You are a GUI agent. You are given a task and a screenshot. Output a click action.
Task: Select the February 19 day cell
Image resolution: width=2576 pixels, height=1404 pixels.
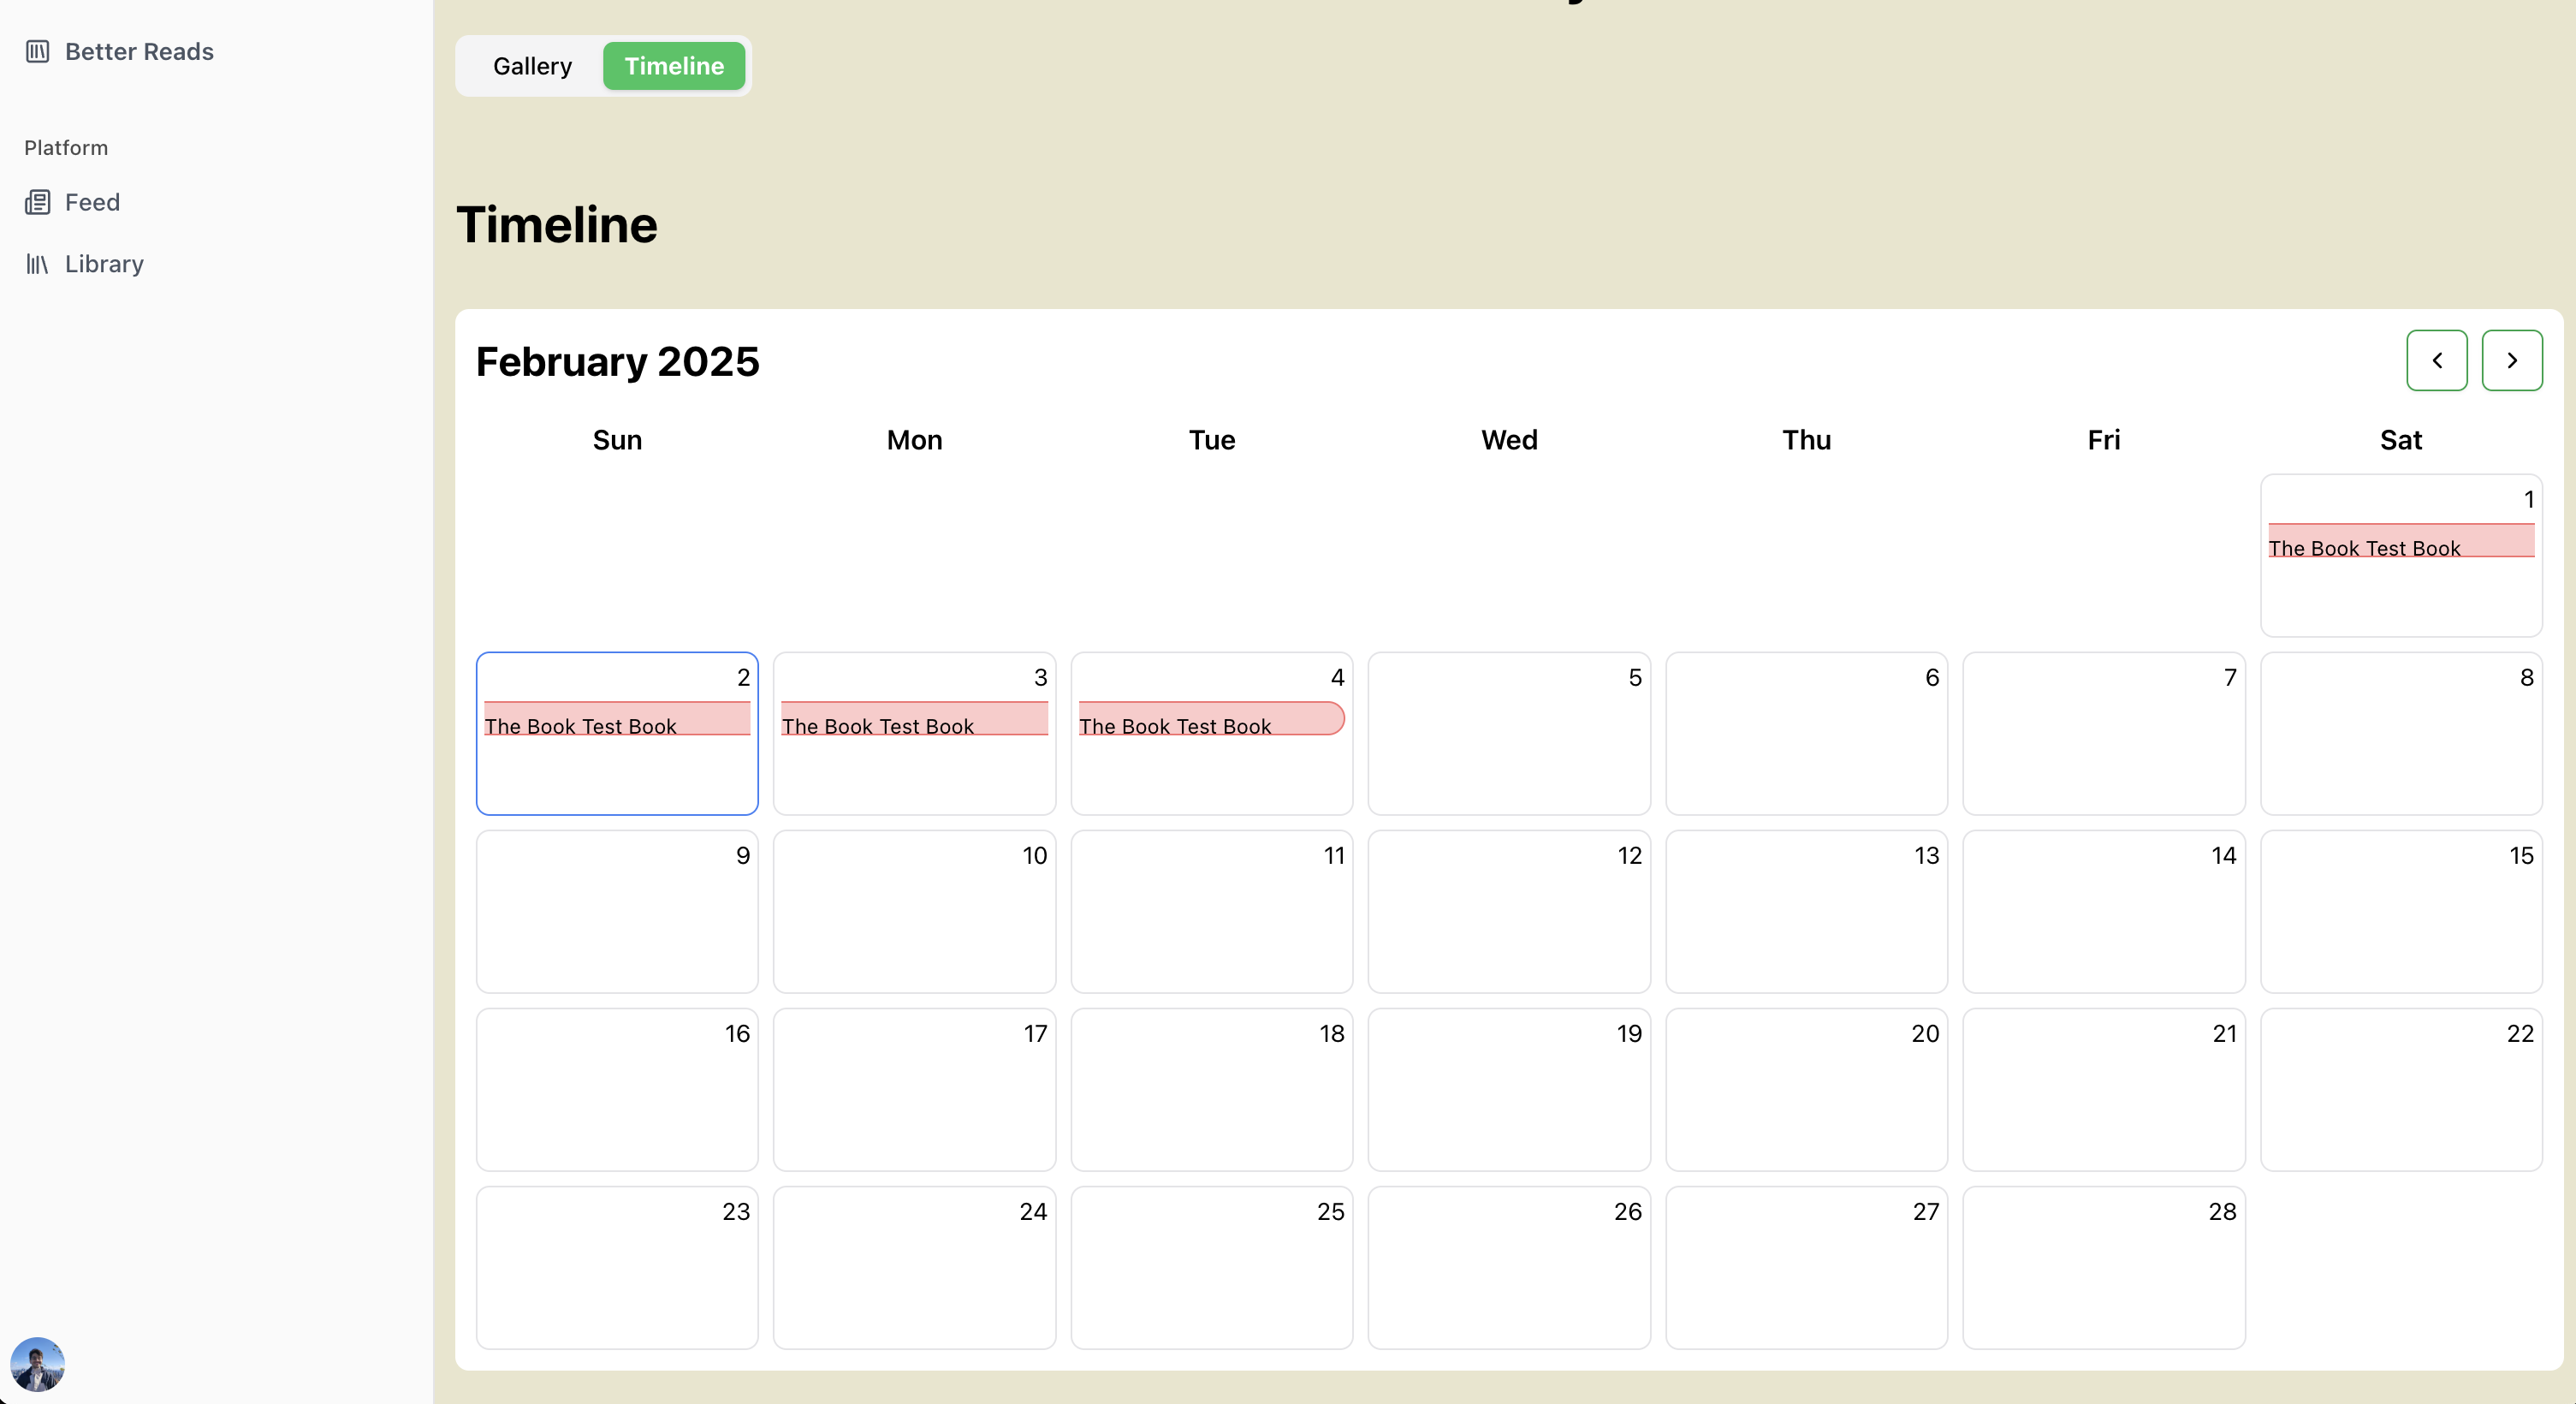click(x=1508, y=1090)
